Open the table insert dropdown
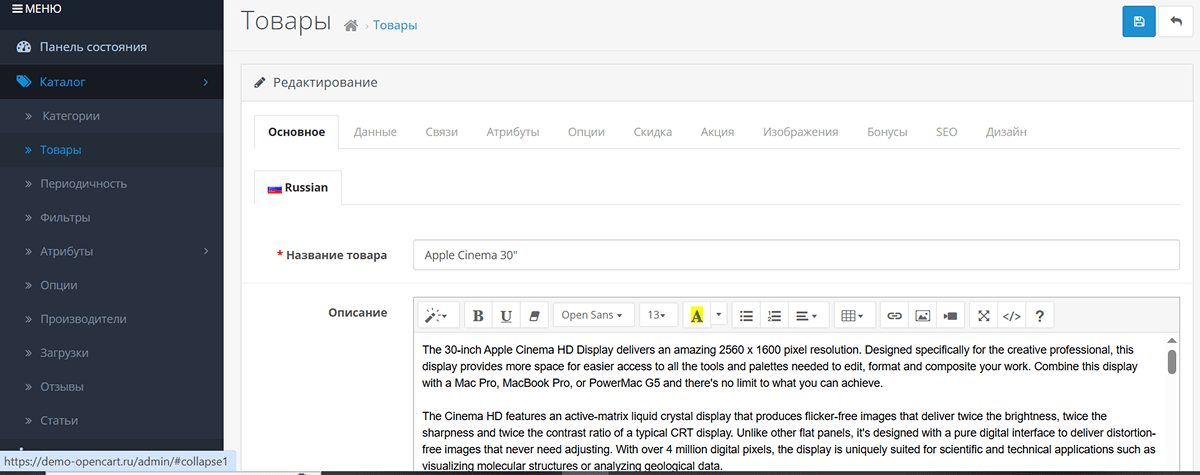Screen dimensions: 1200x475 point(853,315)
